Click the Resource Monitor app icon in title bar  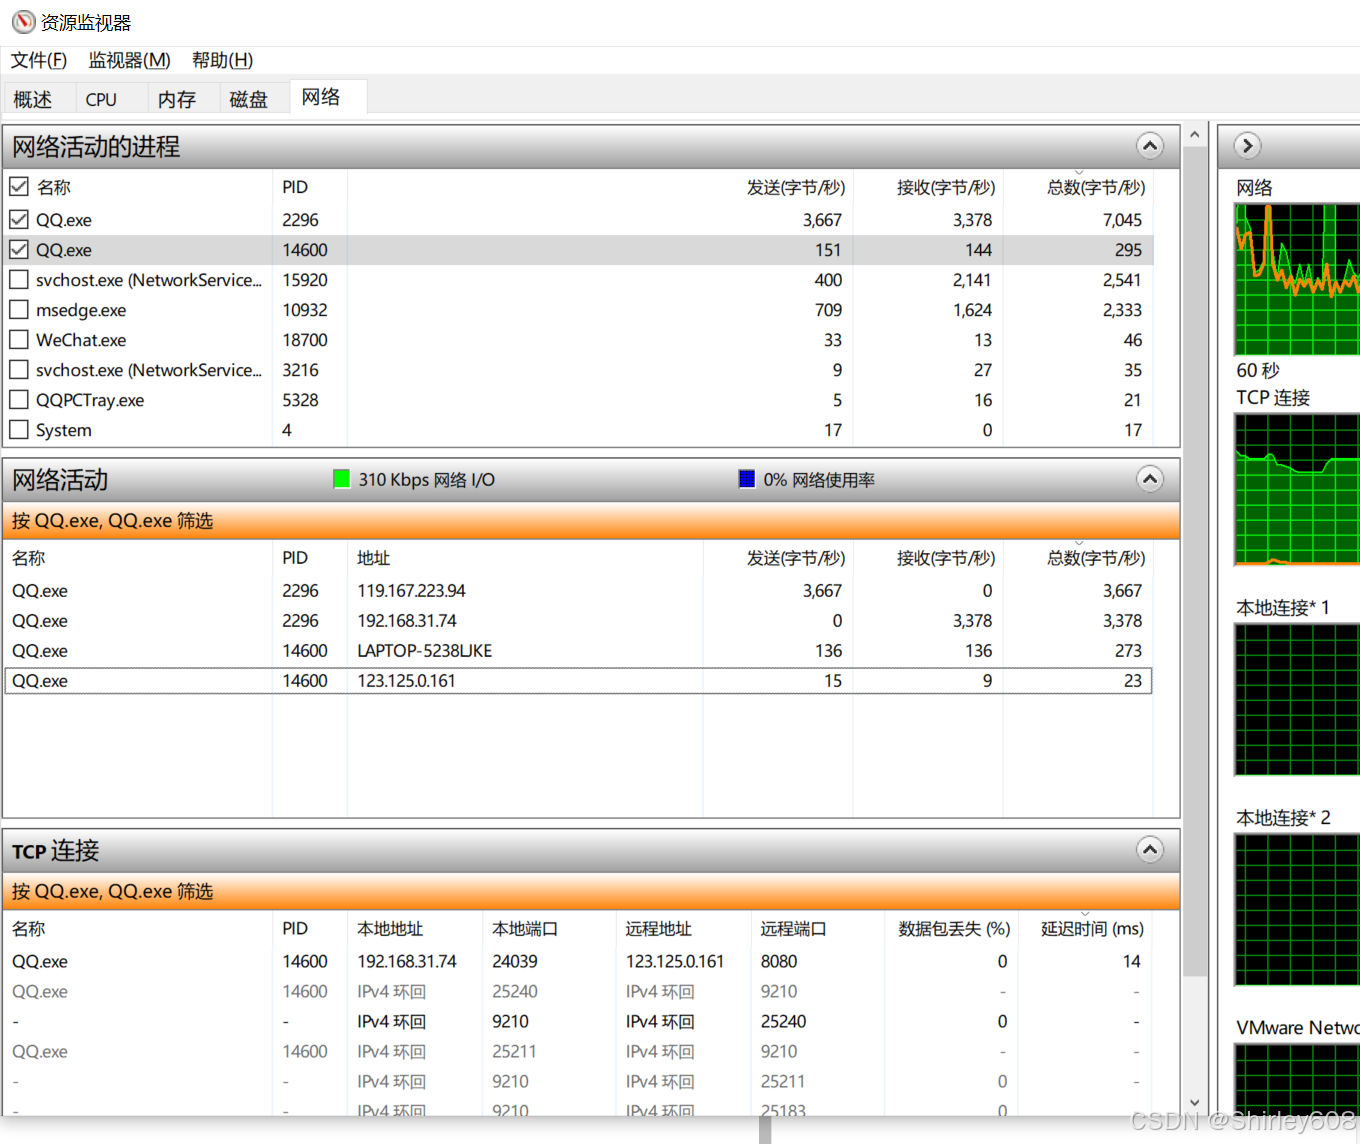pyautogui.click(x=23, y=22)
